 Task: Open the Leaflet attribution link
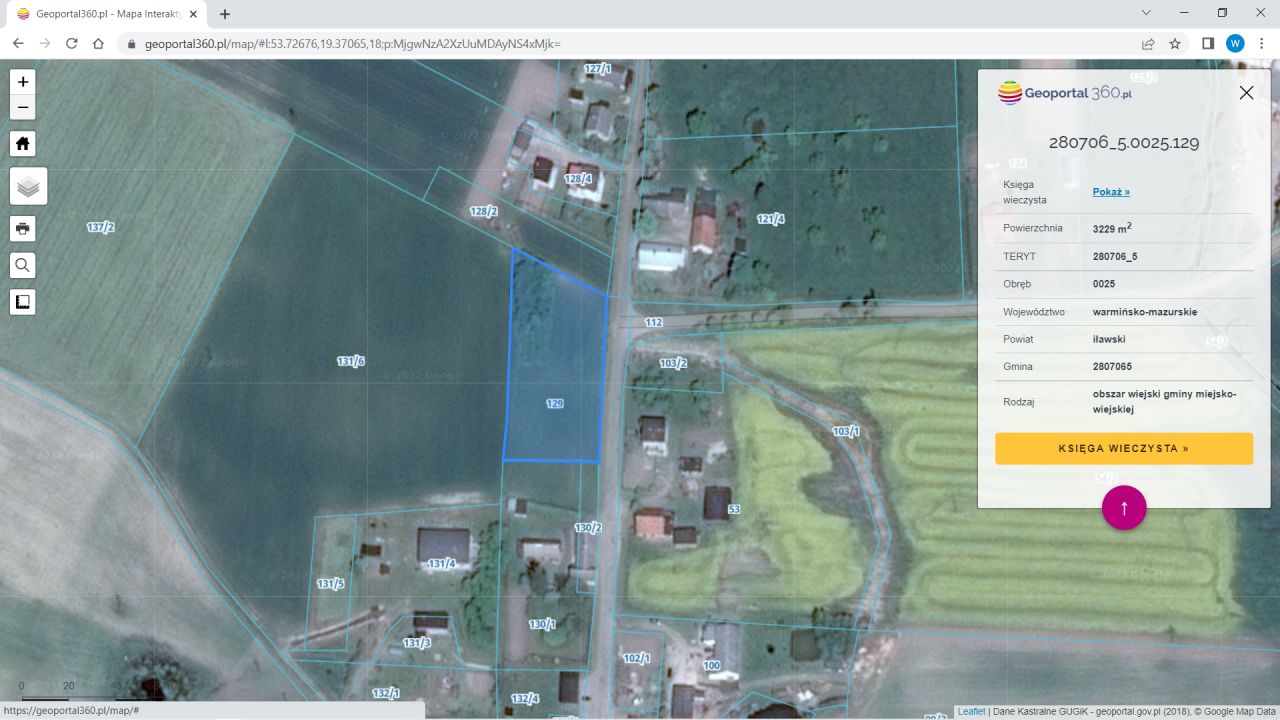(971, 712)
